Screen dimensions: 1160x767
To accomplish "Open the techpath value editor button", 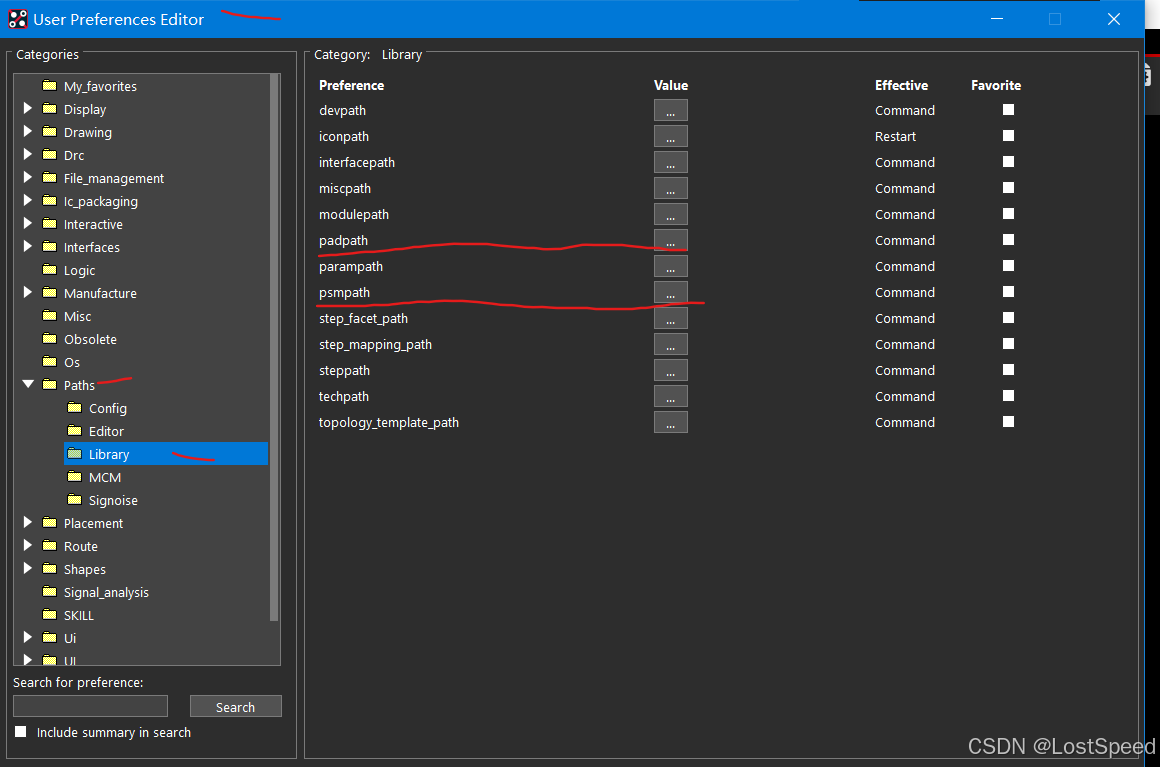I will [670, 396].
